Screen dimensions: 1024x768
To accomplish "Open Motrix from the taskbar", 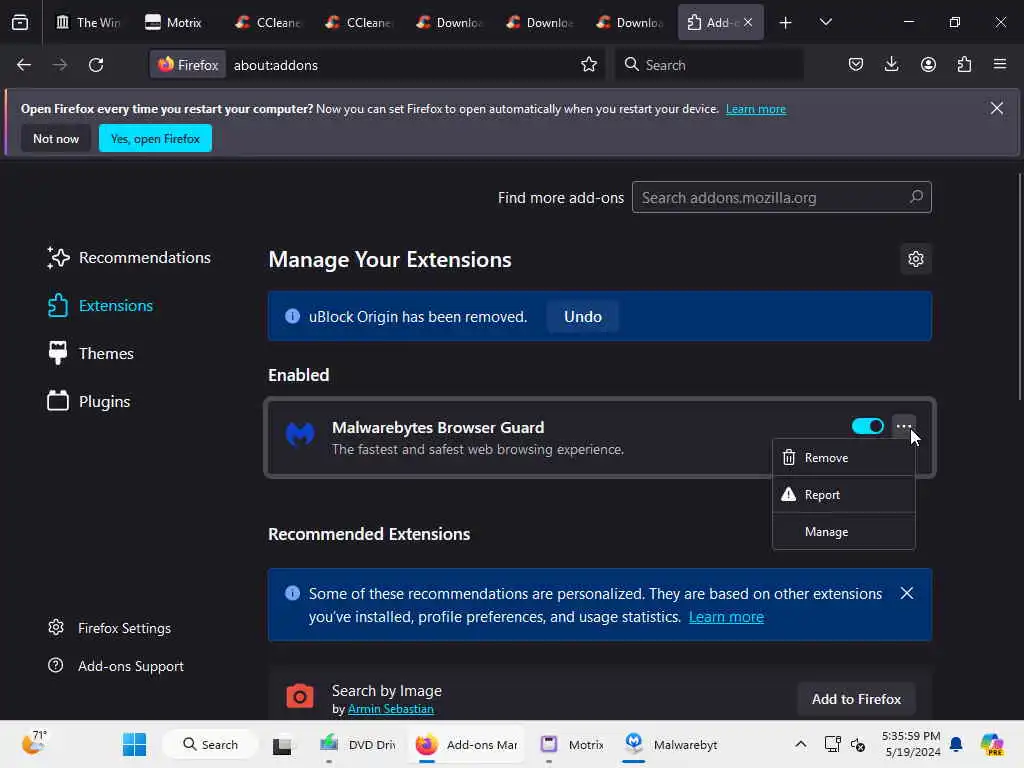I will pos(572,744).
